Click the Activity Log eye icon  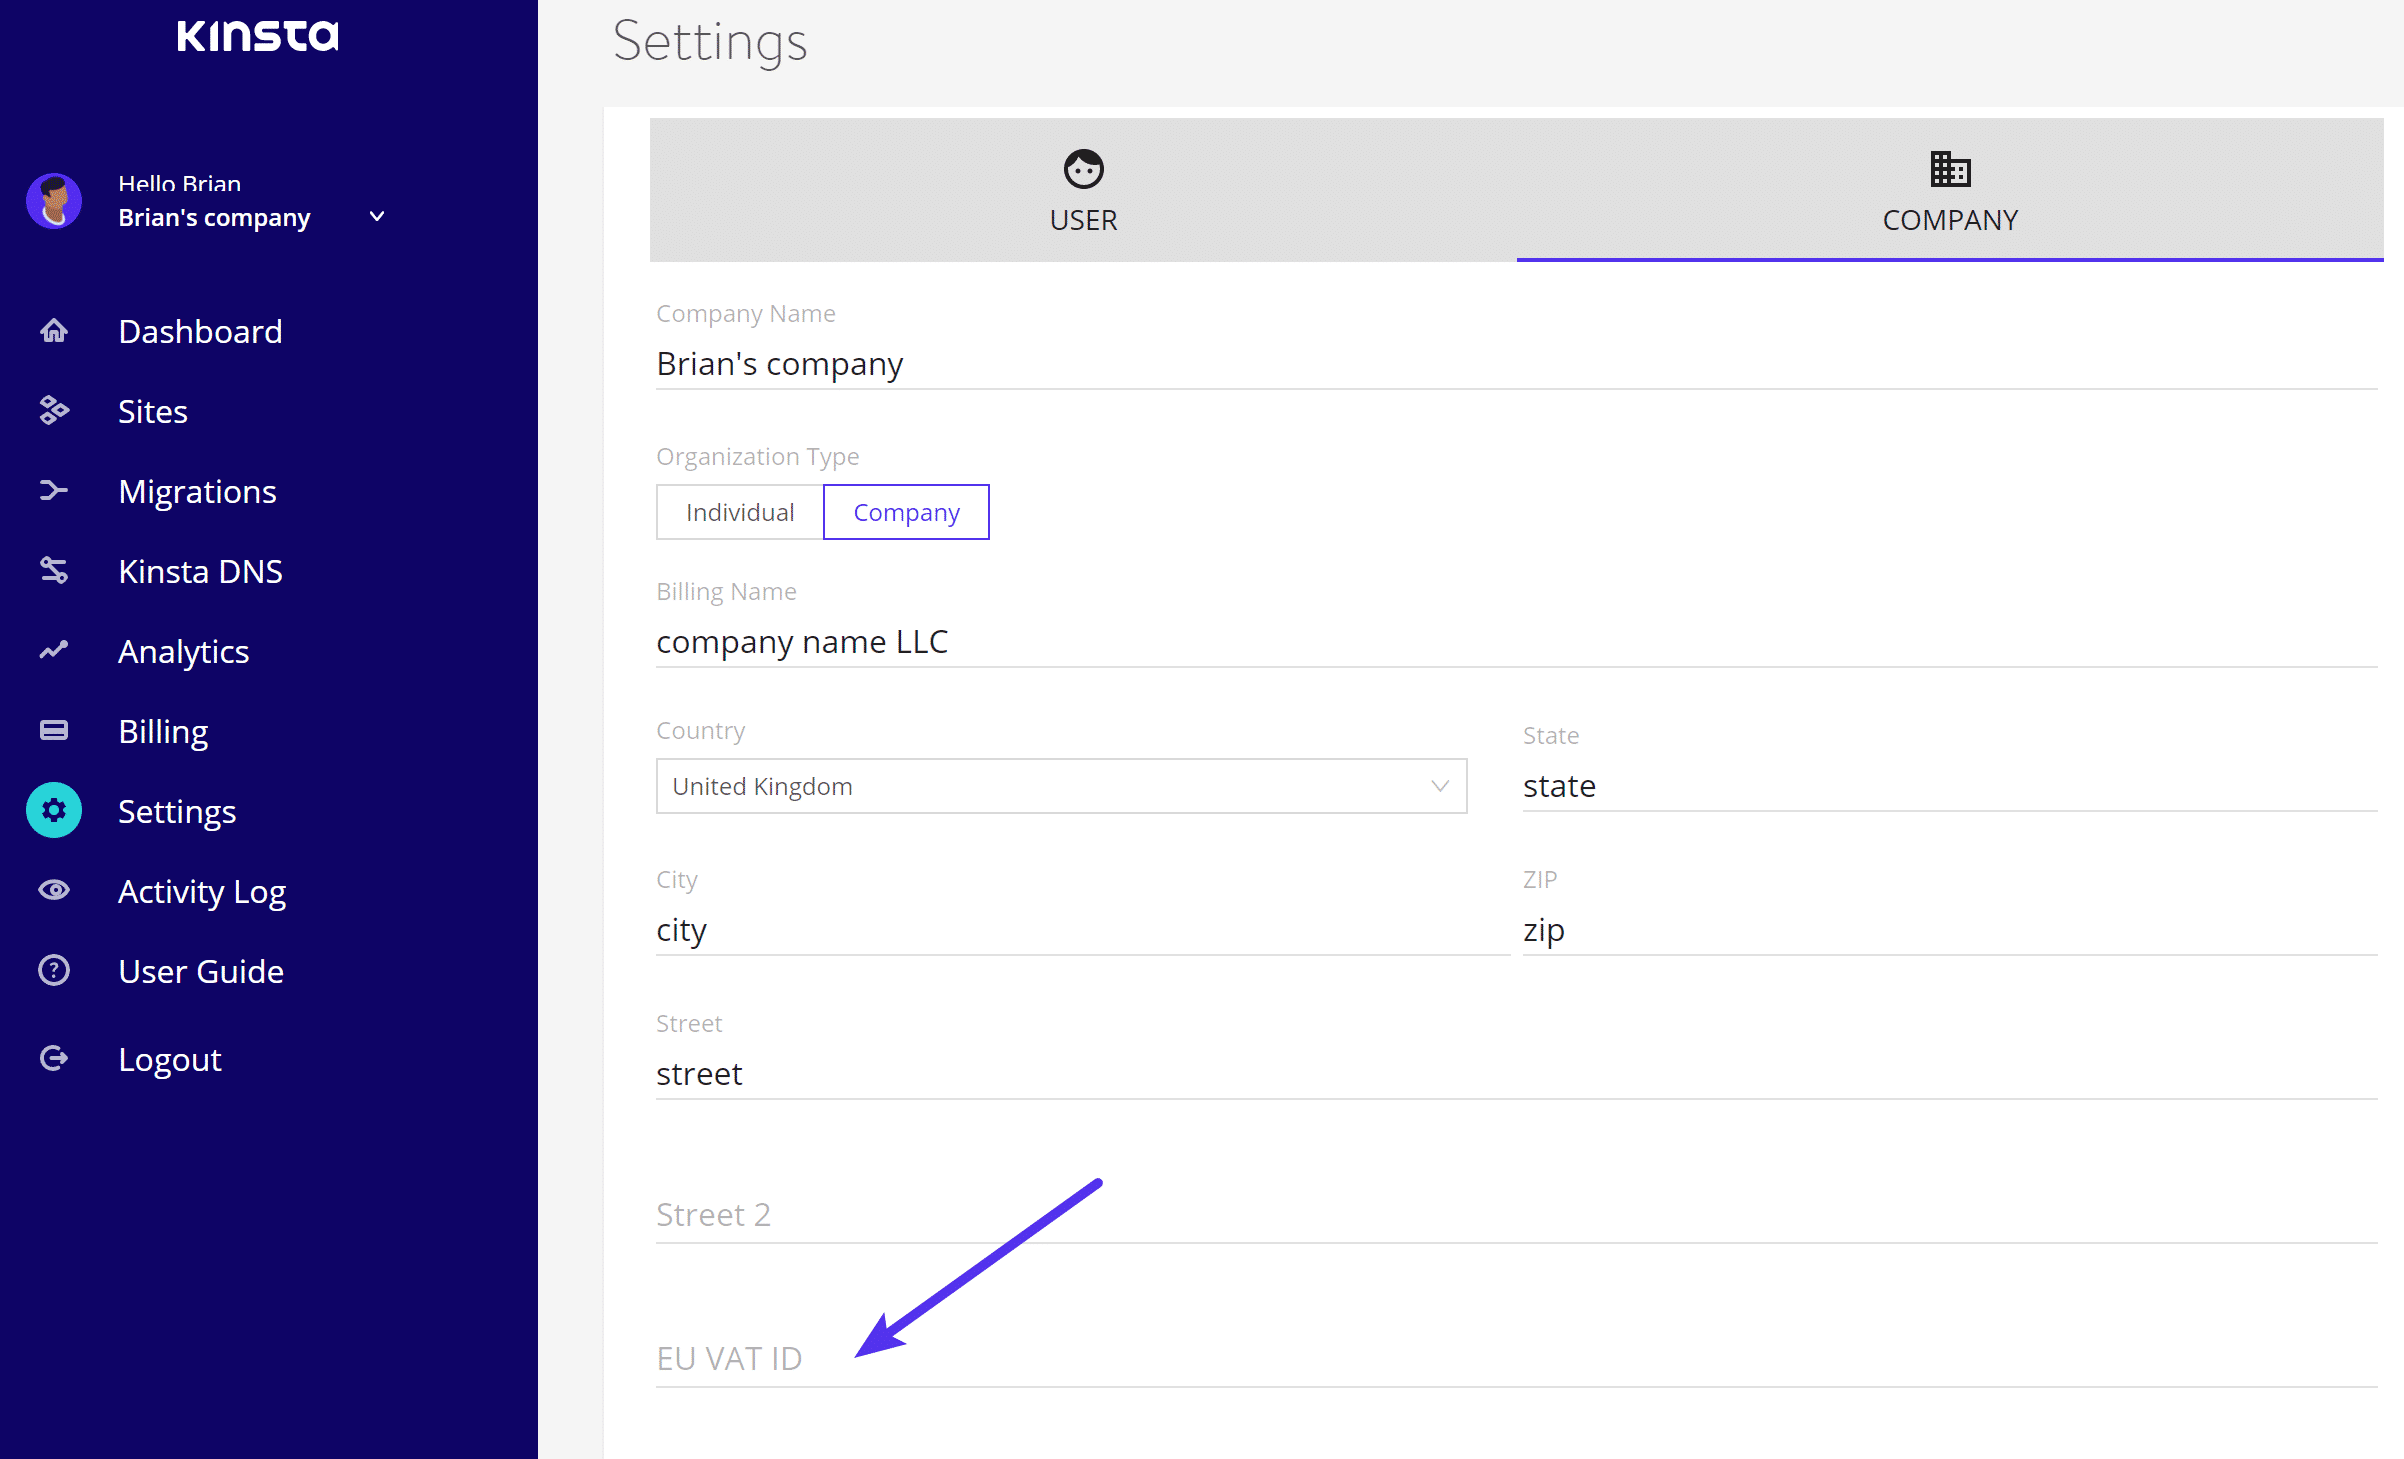coord(54,890)
